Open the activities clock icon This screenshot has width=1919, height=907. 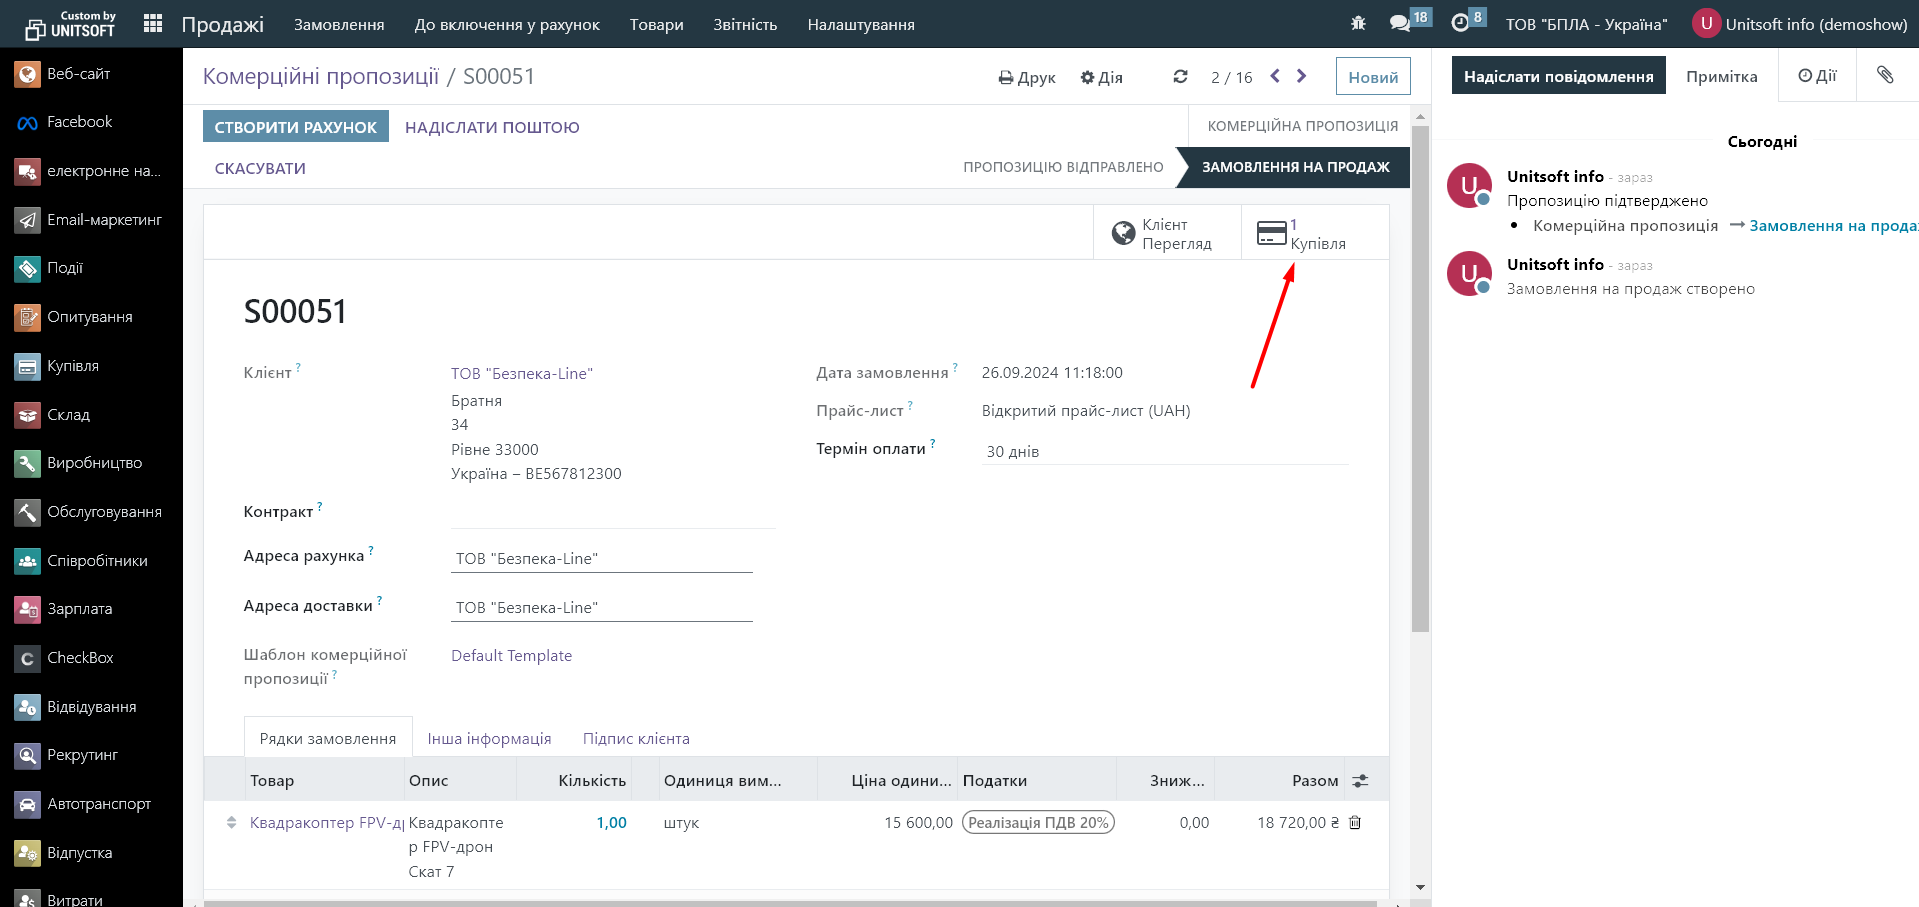point(1460,23)
